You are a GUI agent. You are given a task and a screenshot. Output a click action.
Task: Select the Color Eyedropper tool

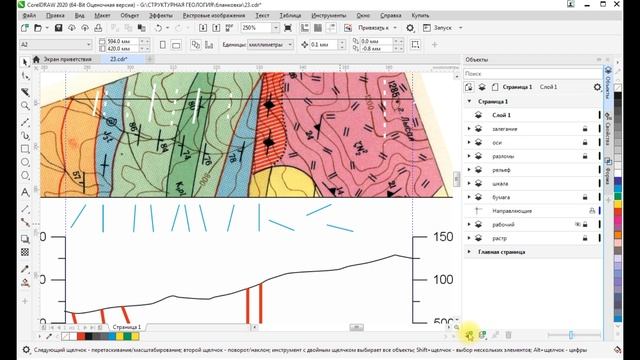(x=25, y=269)
